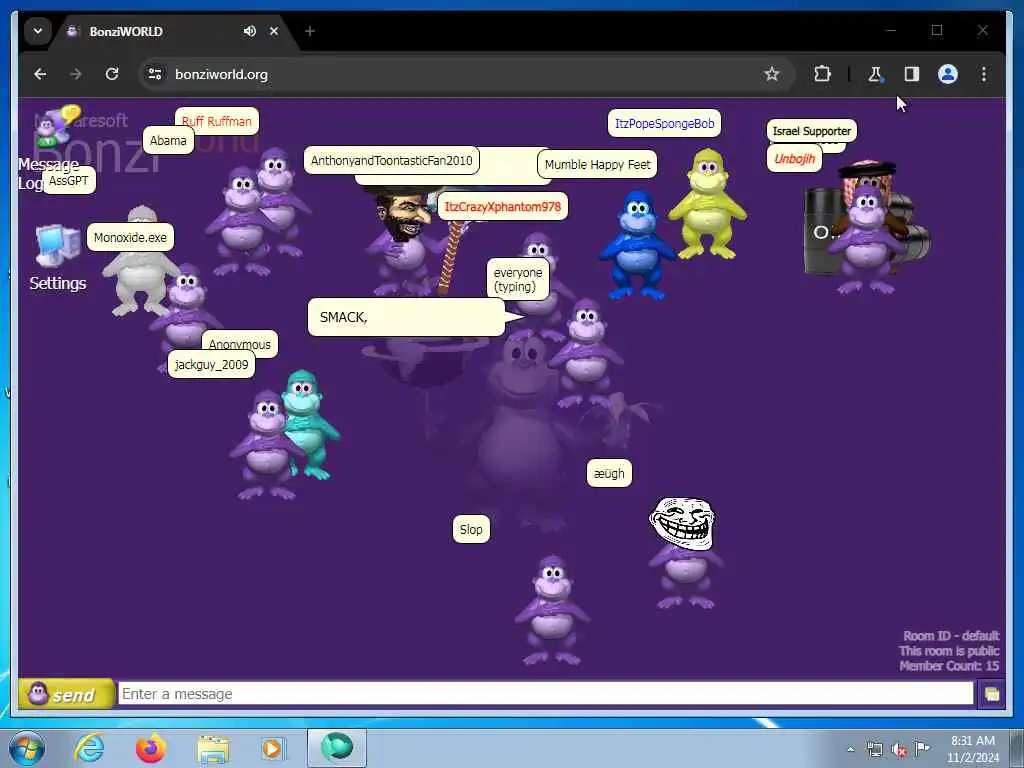Click the Bonzi with oil barrels
Viewport: 1024px width, 768px height.
(867, 229)
